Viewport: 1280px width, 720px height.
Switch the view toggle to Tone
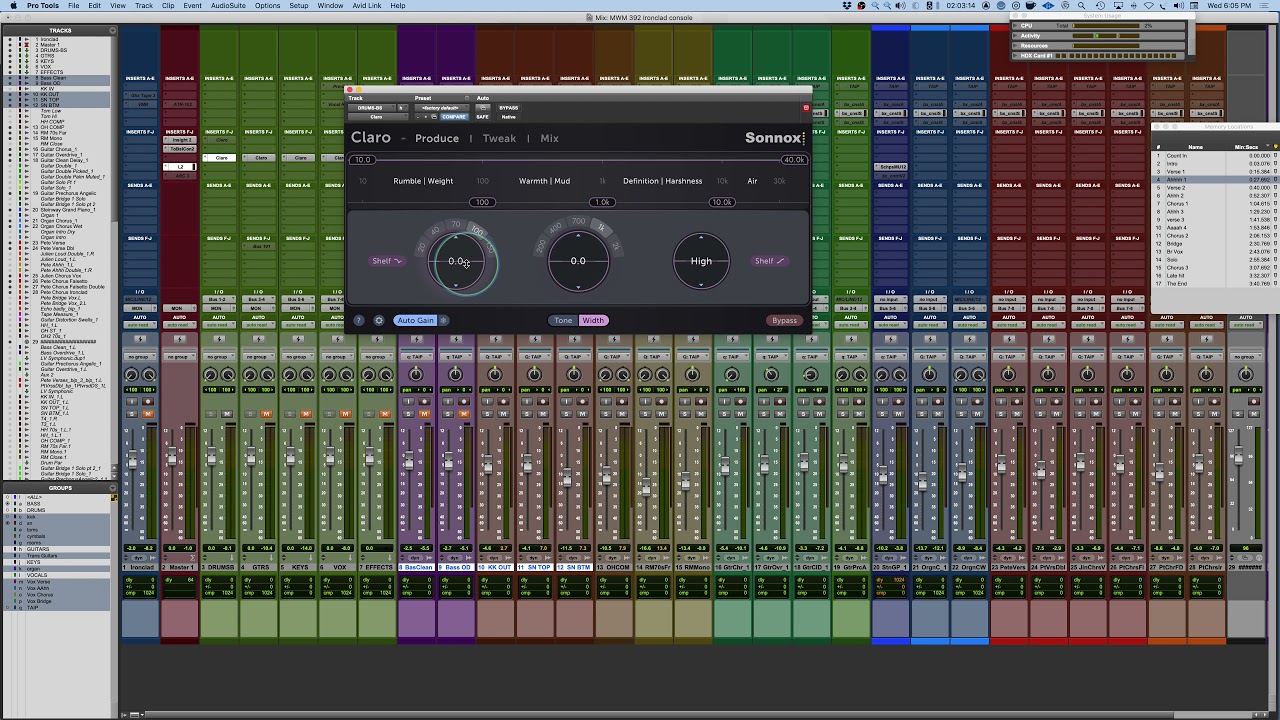pyautogui.click(x=564, y=321)
